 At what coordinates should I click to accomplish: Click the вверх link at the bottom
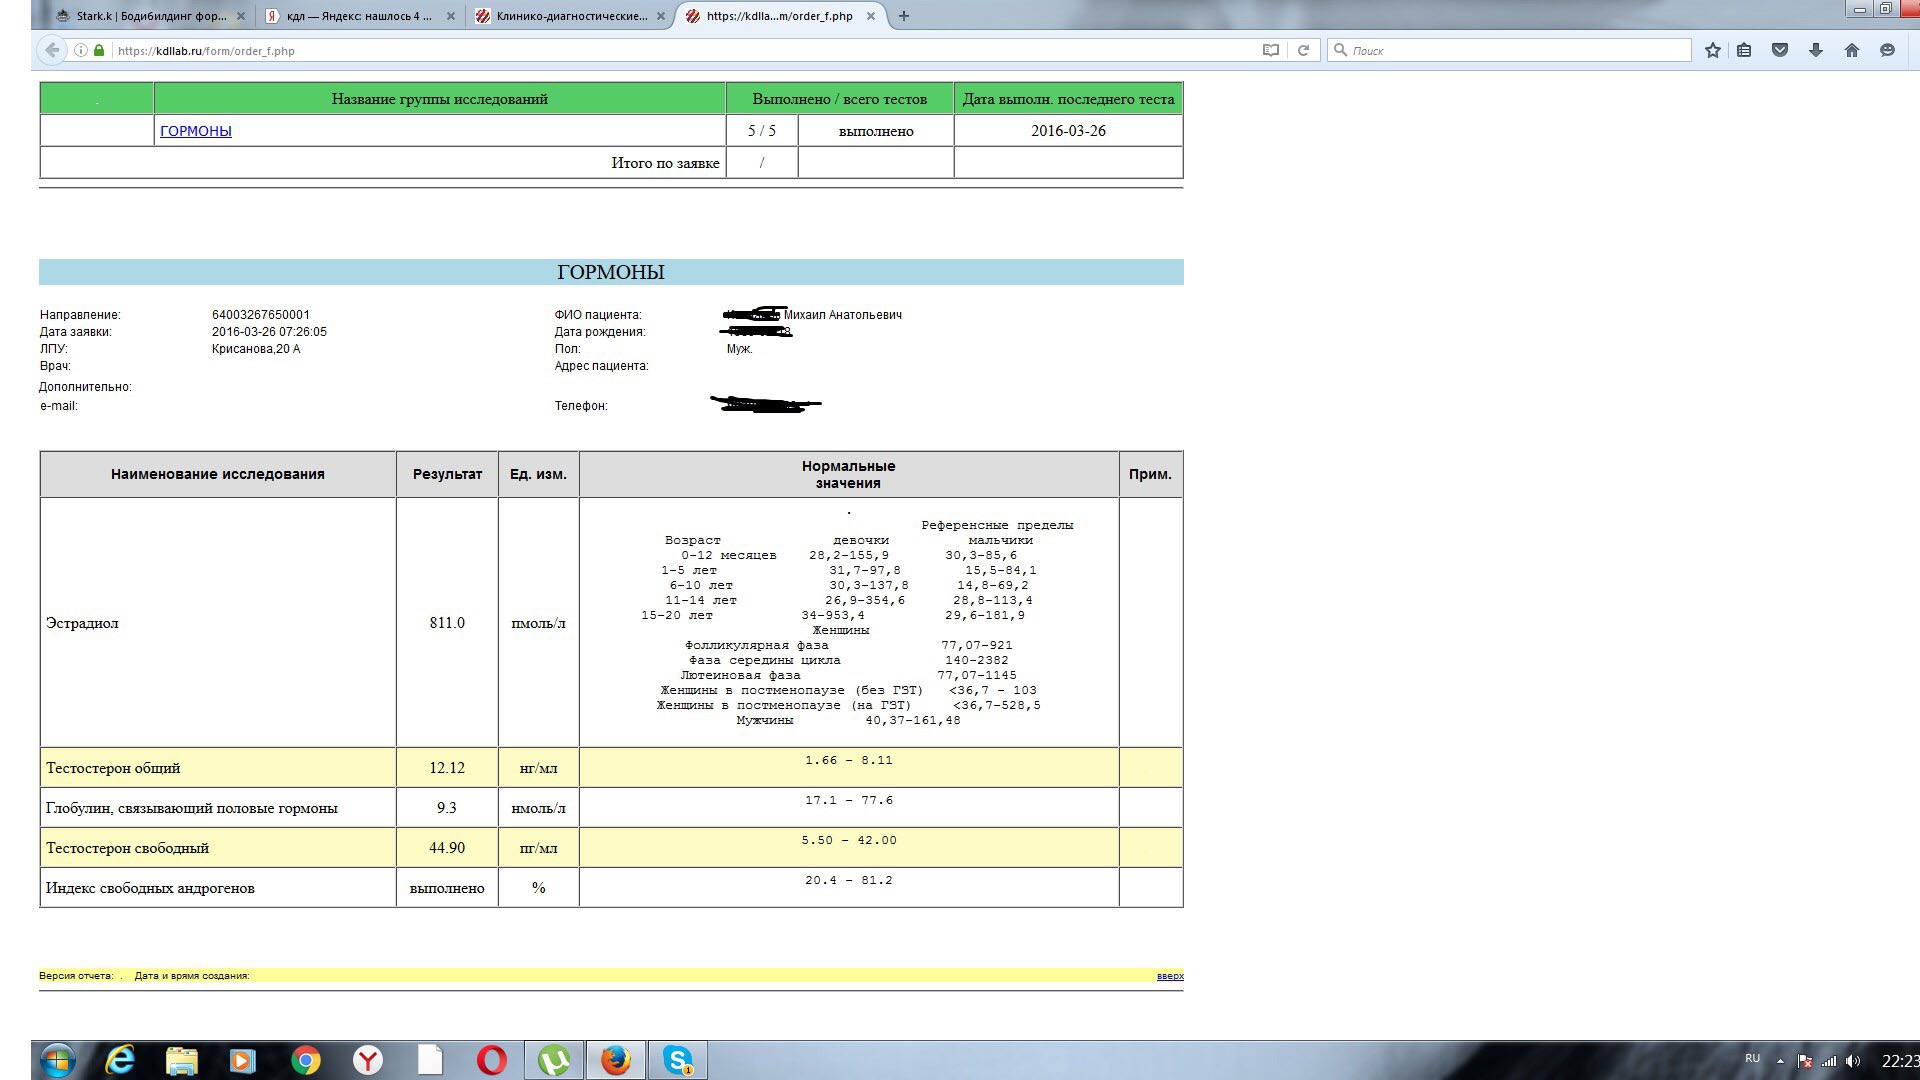1170,976
